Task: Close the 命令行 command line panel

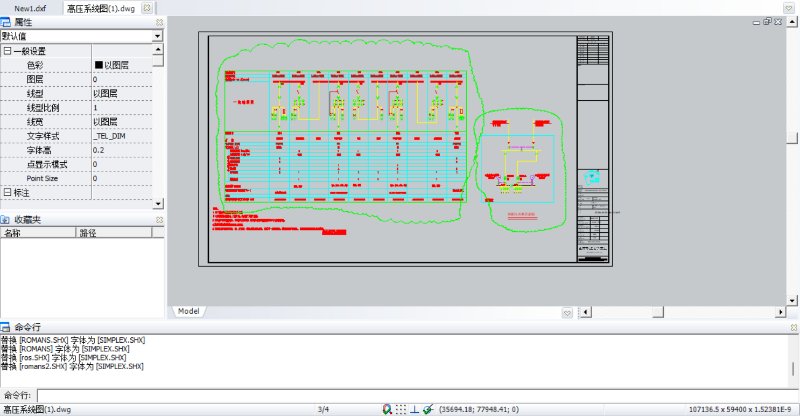Action: [x=793, y=327]
